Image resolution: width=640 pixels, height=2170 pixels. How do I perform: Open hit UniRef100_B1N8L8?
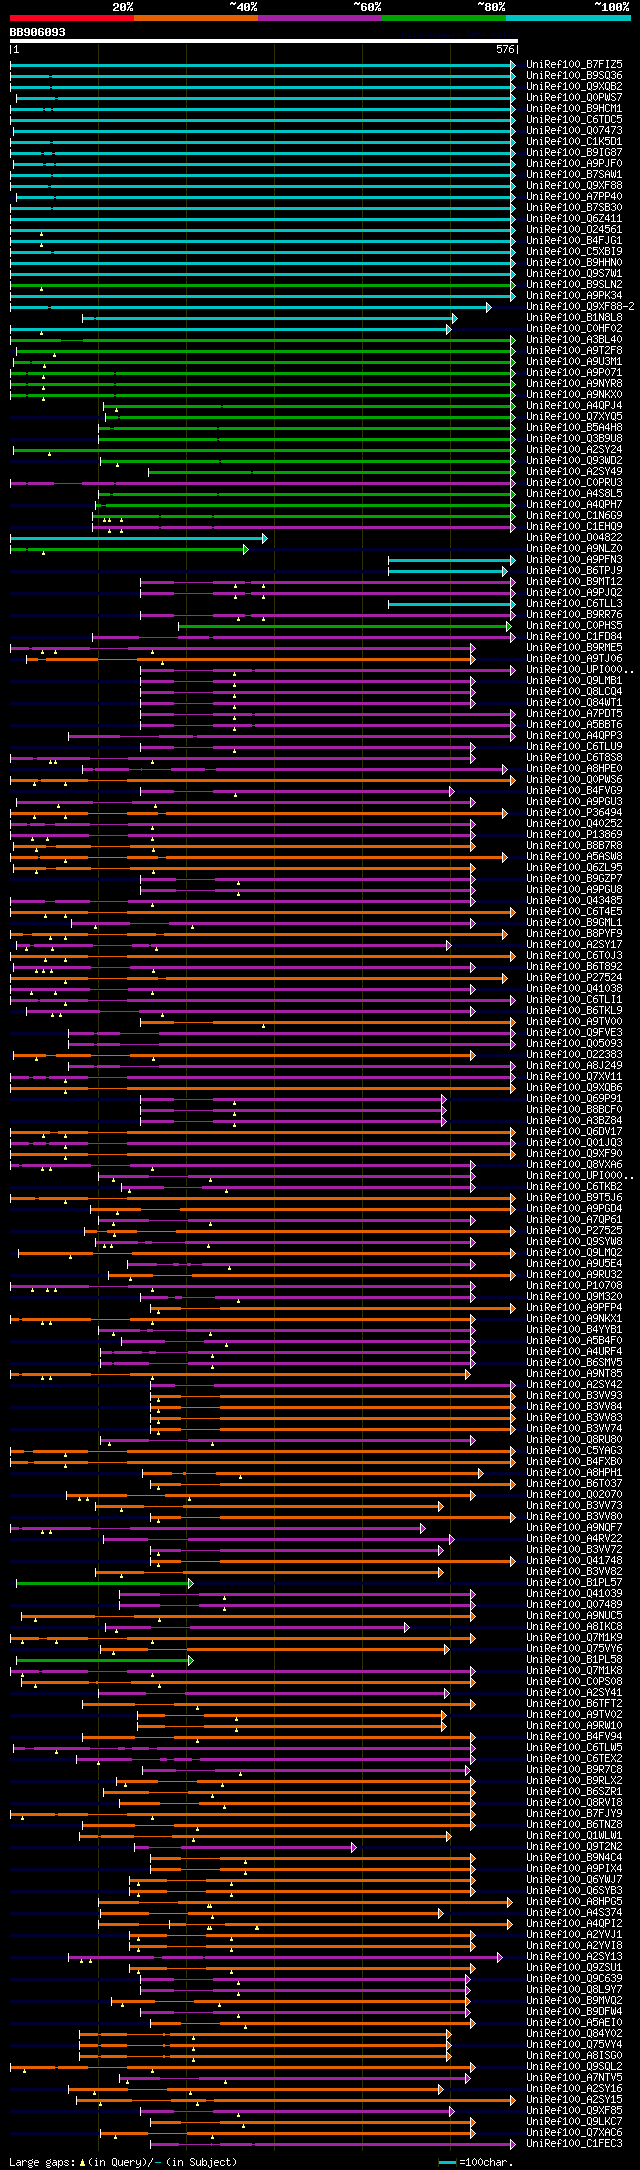pos(574,317)
